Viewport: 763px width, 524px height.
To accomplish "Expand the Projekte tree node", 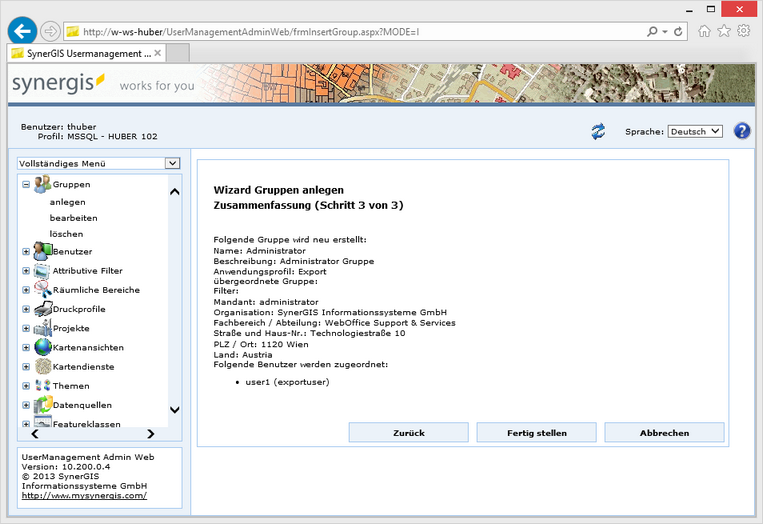I will (26, 329).
